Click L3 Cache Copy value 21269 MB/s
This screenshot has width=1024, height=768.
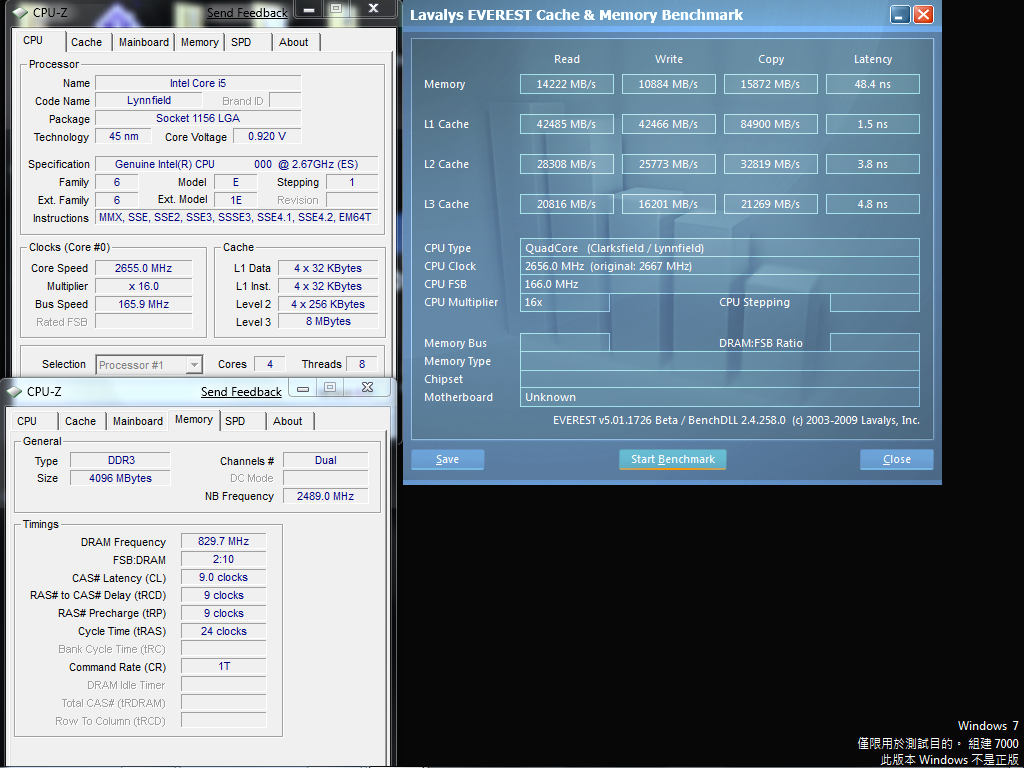pyautogui.click(x=771, y=204)
